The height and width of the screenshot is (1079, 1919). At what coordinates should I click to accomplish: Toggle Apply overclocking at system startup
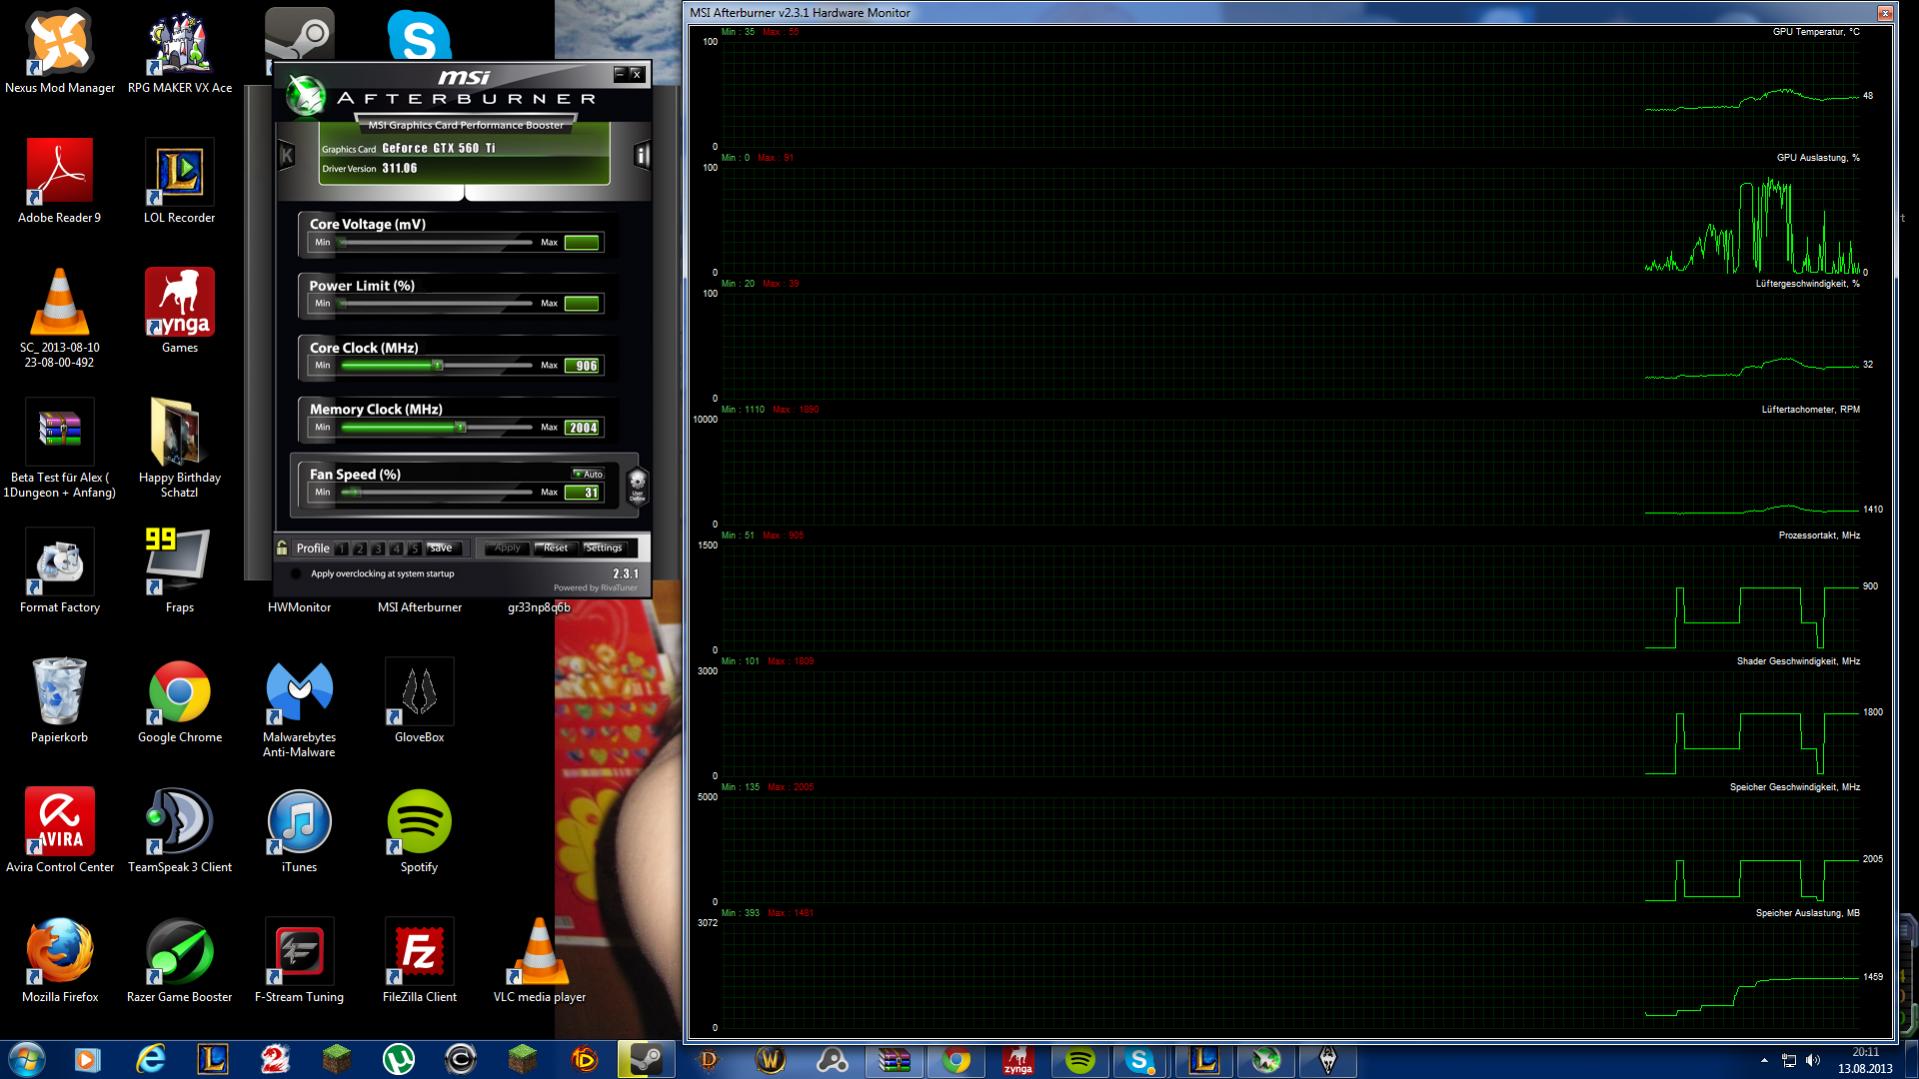pos(295,574)
